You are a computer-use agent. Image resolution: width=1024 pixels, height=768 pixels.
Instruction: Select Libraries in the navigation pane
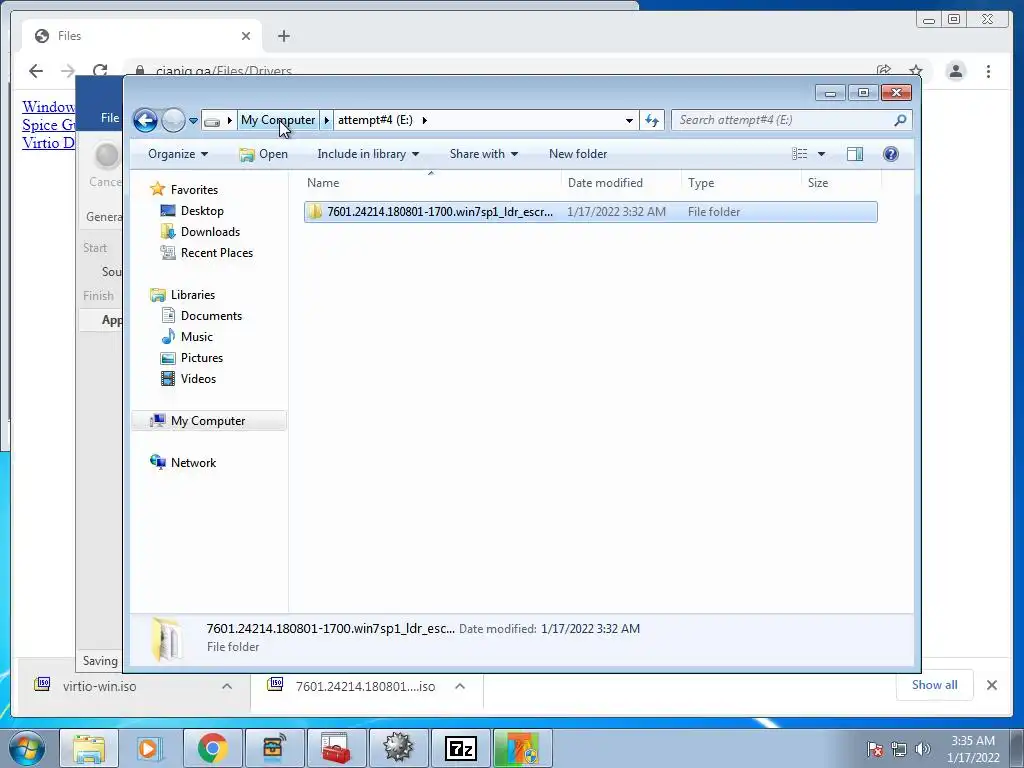pyautogui.click(x=182, y=295)
